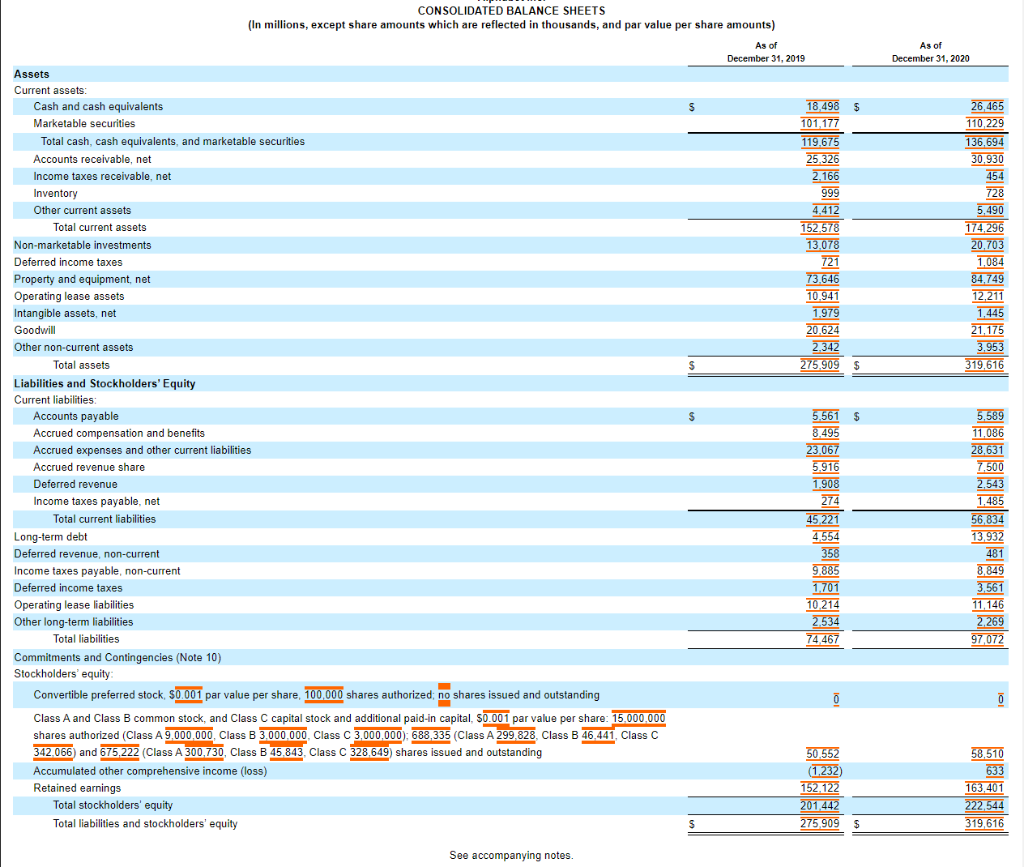
Task: Select the Total liabilities value 97,072
Action: (990, 639)
